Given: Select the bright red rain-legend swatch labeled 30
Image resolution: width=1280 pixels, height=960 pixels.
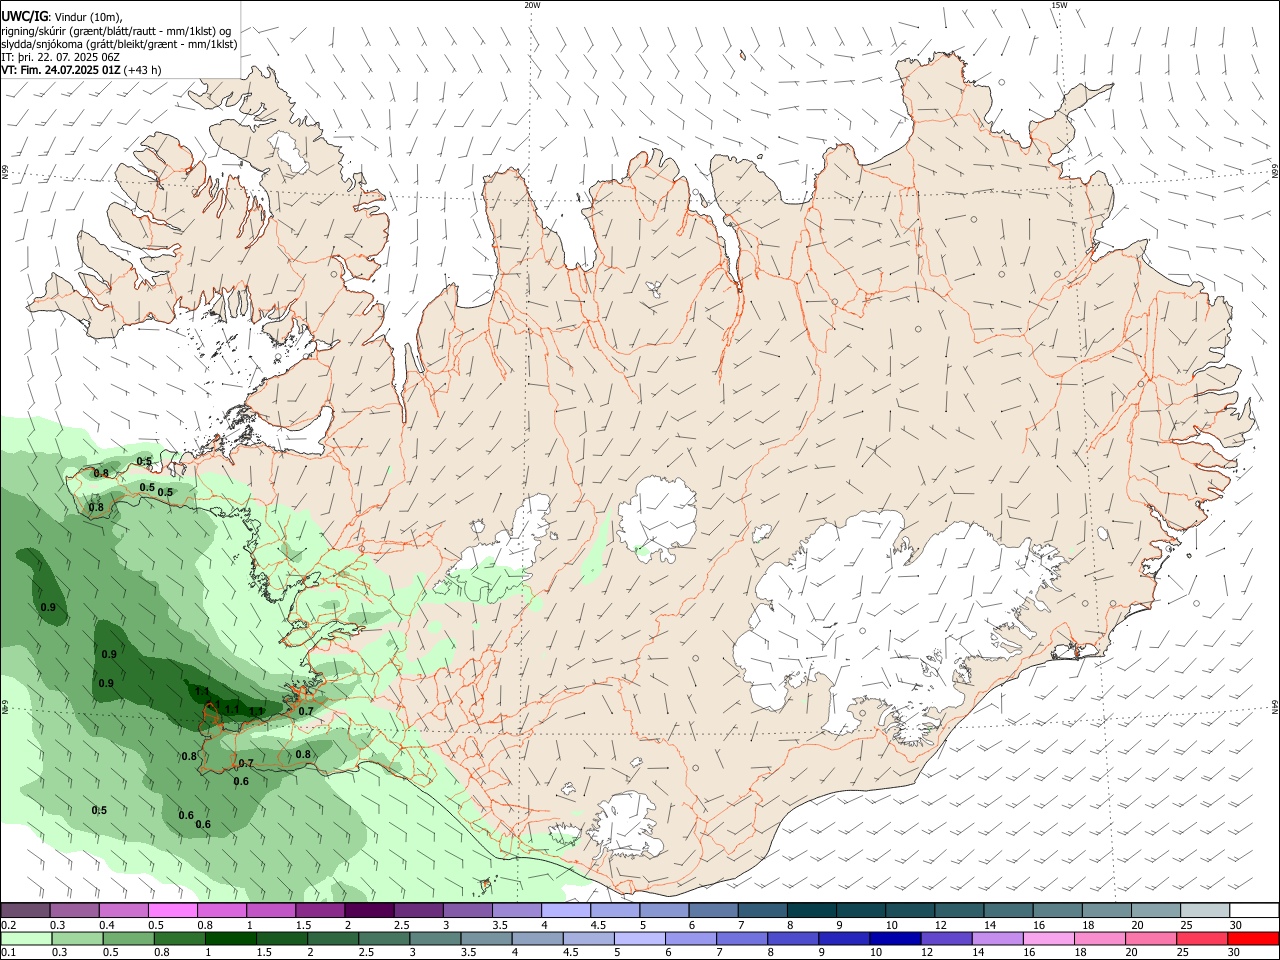Looking at the screenshot, I should coord(1252,939).
